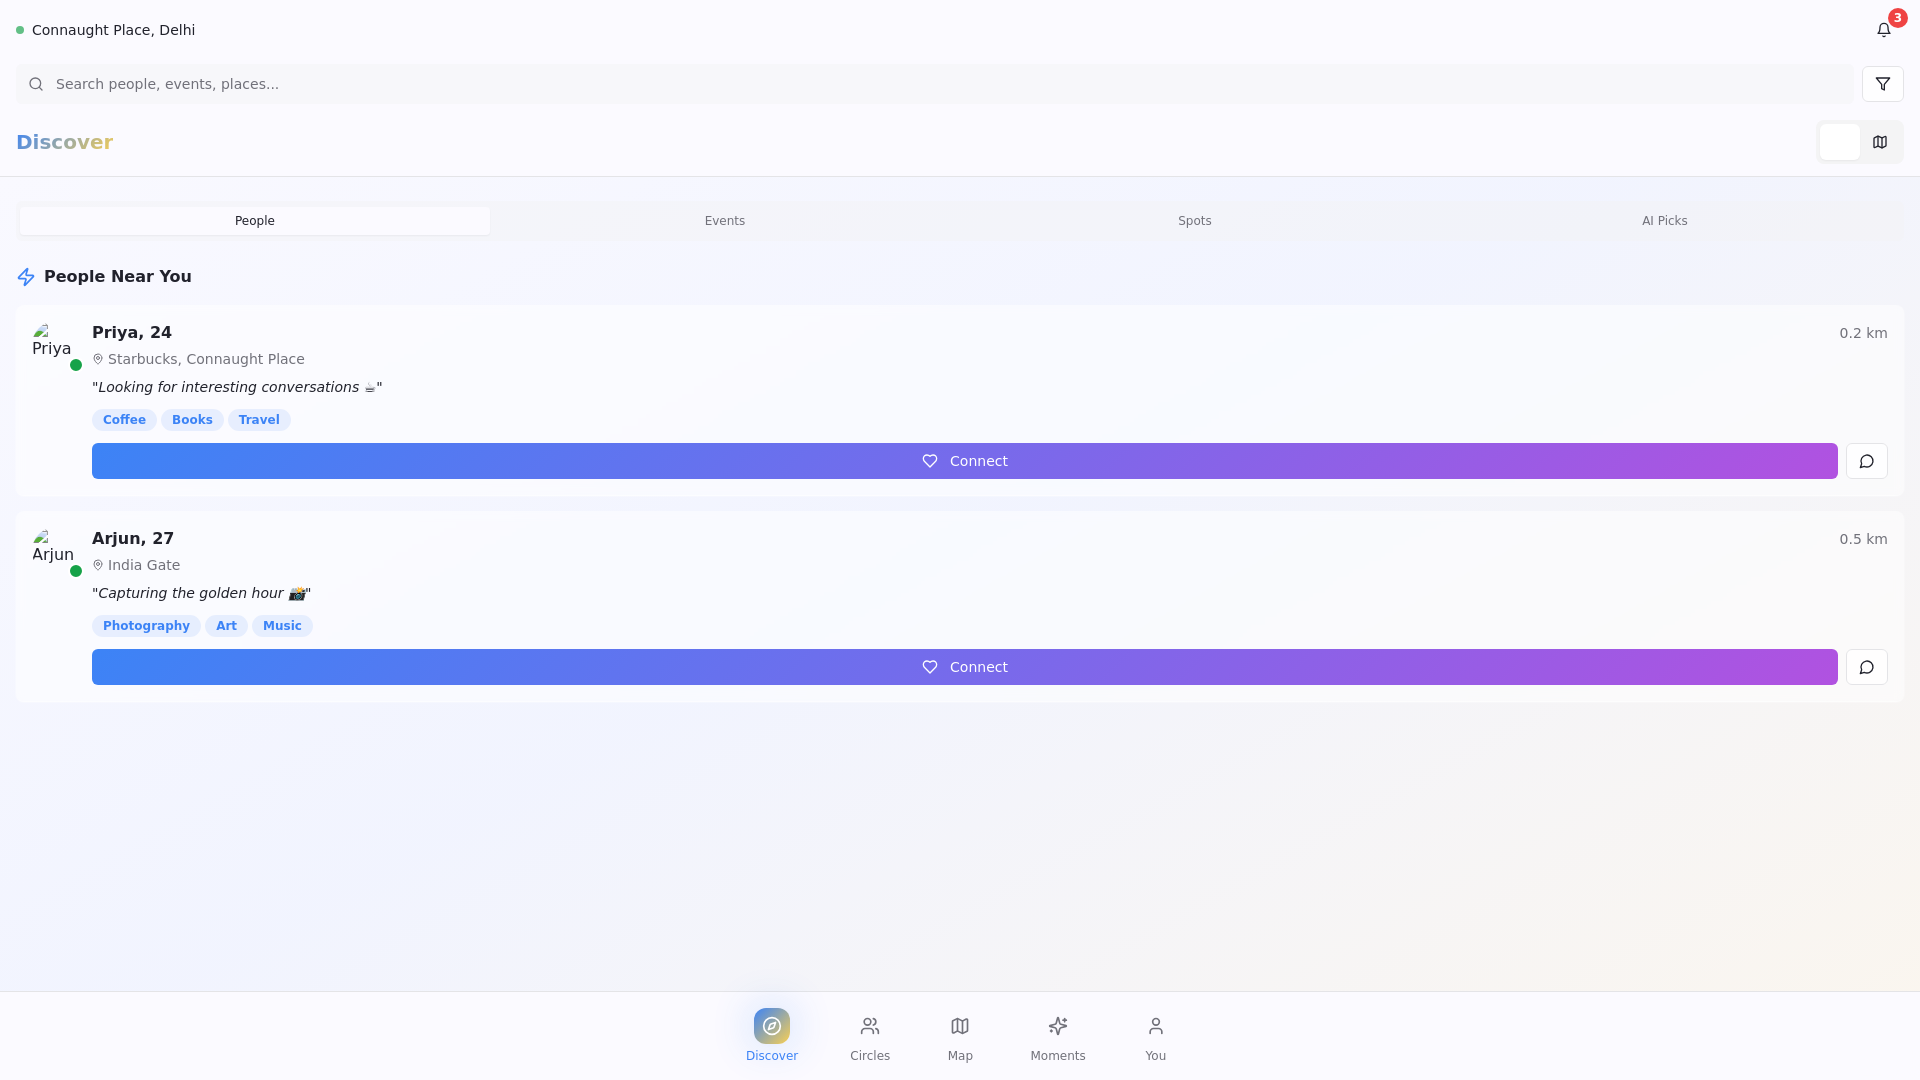Click the search people, events, places field

(934, 84)
